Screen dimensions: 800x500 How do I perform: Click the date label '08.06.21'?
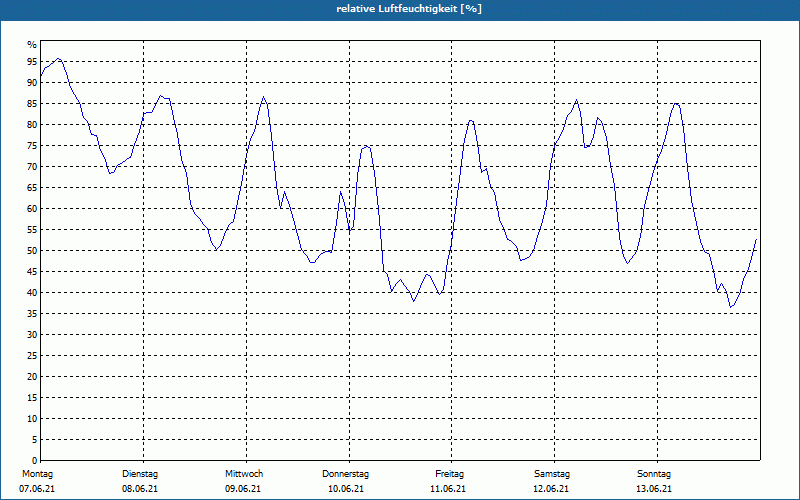(140, 489)
